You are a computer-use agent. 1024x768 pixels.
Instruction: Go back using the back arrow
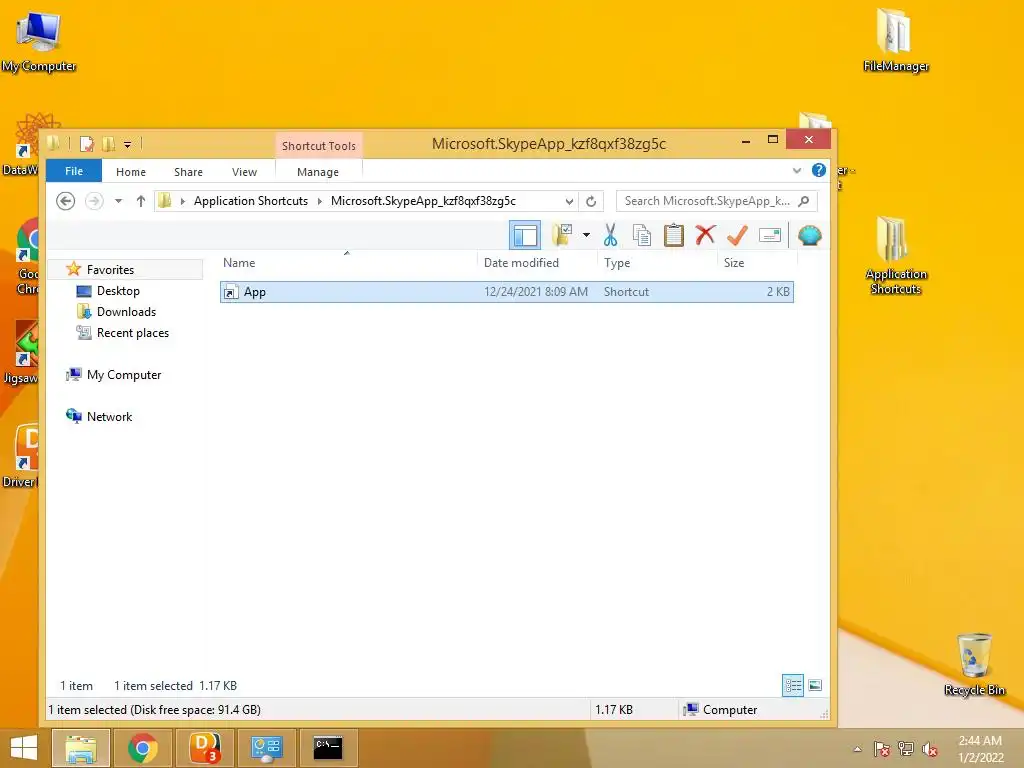[x=65, y=201]
